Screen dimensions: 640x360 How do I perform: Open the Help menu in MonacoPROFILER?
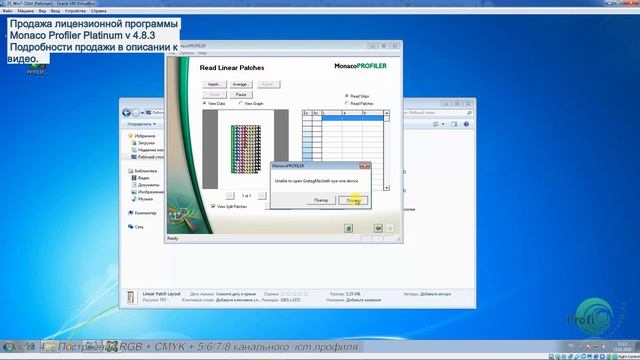202,53
